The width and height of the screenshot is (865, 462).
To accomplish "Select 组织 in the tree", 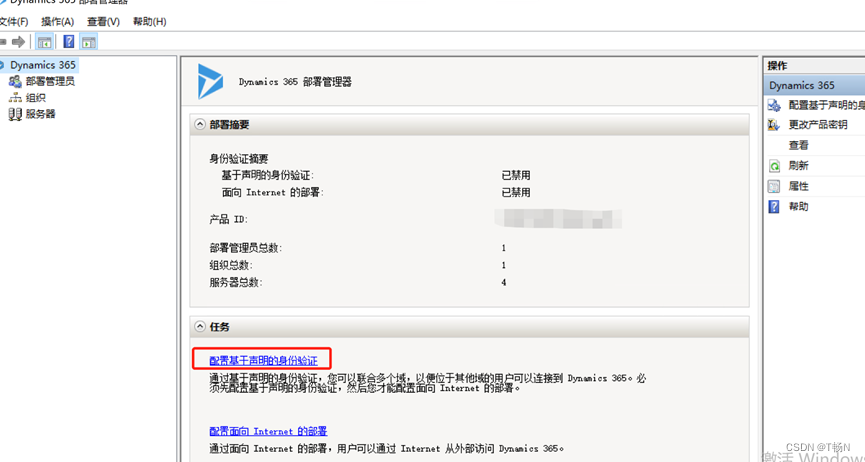I will click(35, 98).
